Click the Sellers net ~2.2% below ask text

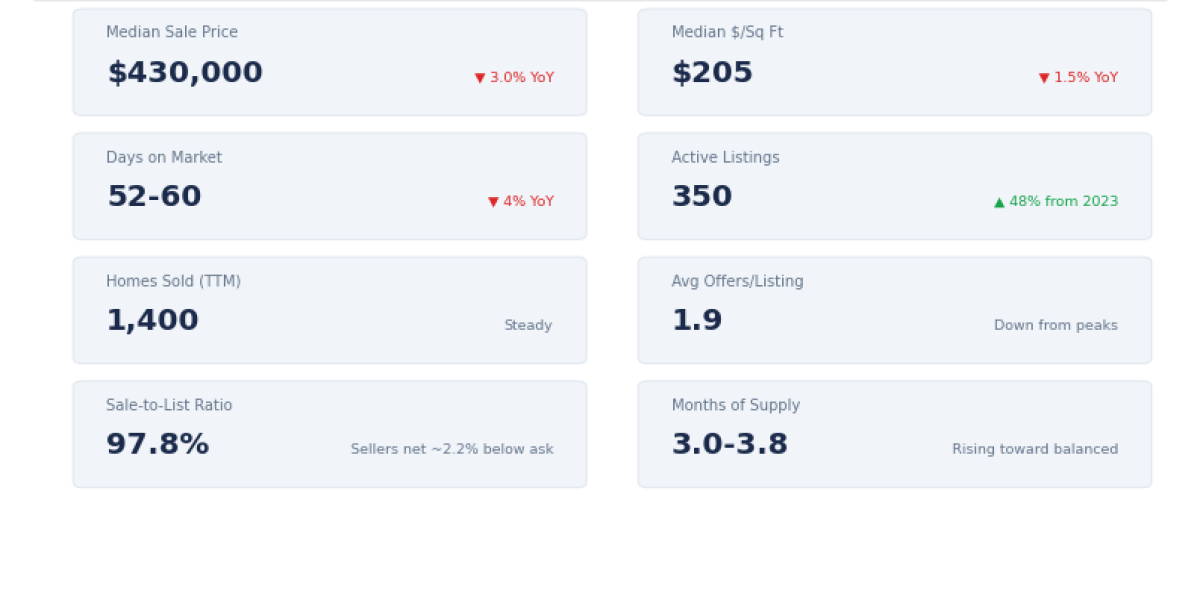pos(452,450)
